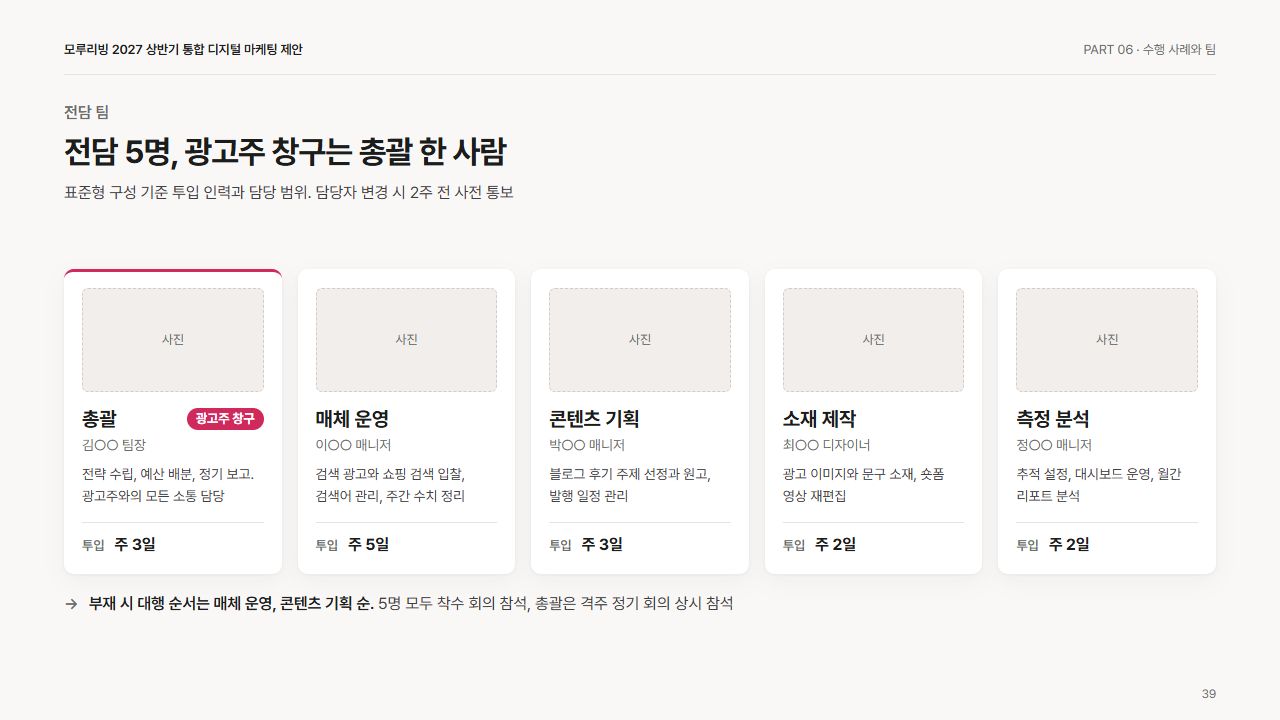Click the 투입 label in the 소재 제작 card

pyautogui.click(x=794, y=546)
